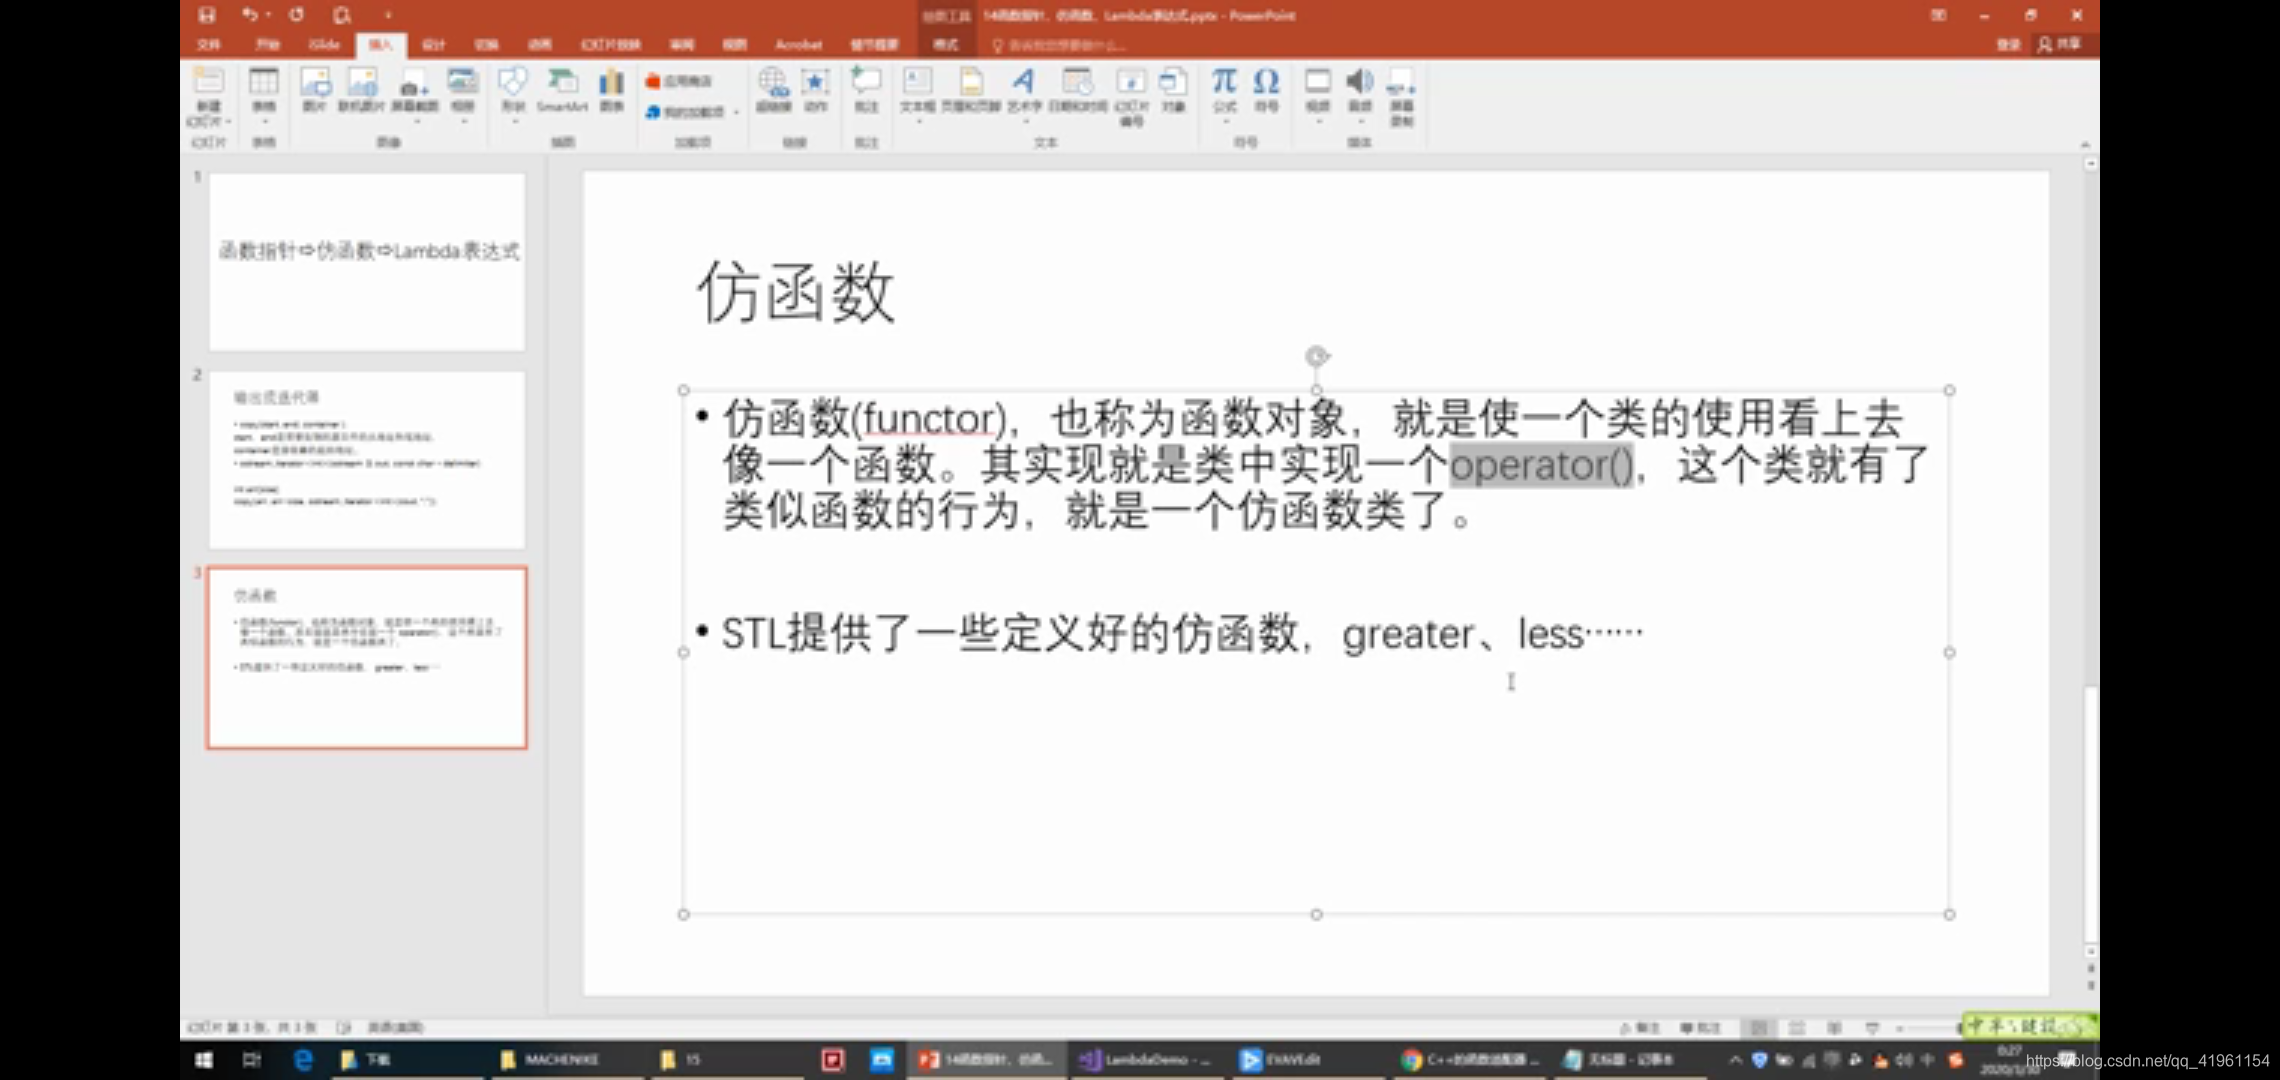Open the Windows Start menu

(204, 1059)
